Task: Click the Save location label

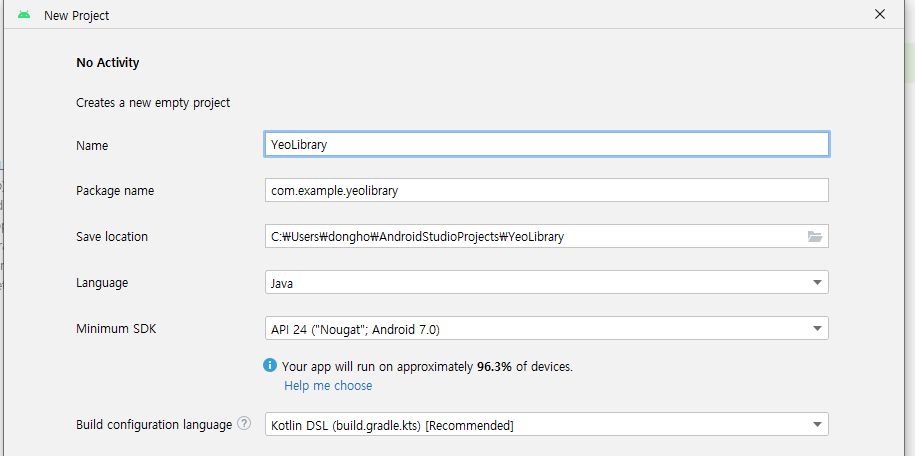Action: click(112, 236)
